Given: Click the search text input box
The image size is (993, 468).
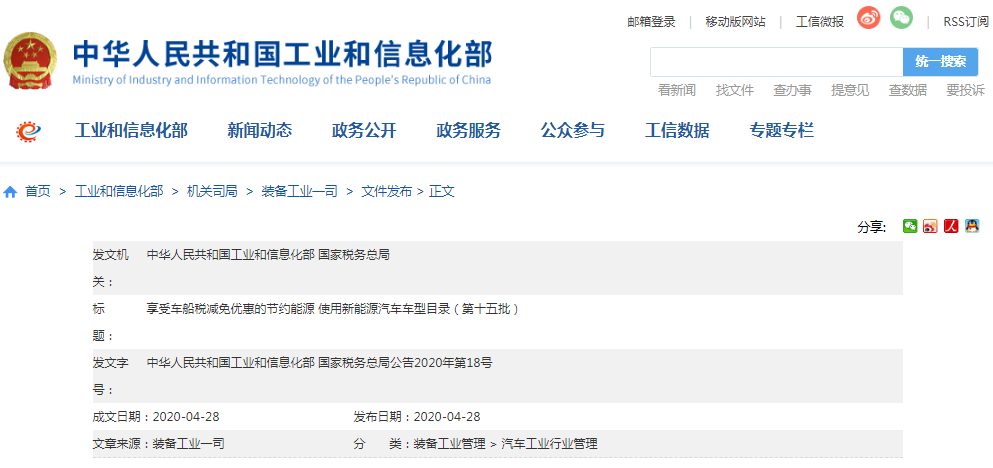Looking at the screenshot, I should tap(776, 62).
